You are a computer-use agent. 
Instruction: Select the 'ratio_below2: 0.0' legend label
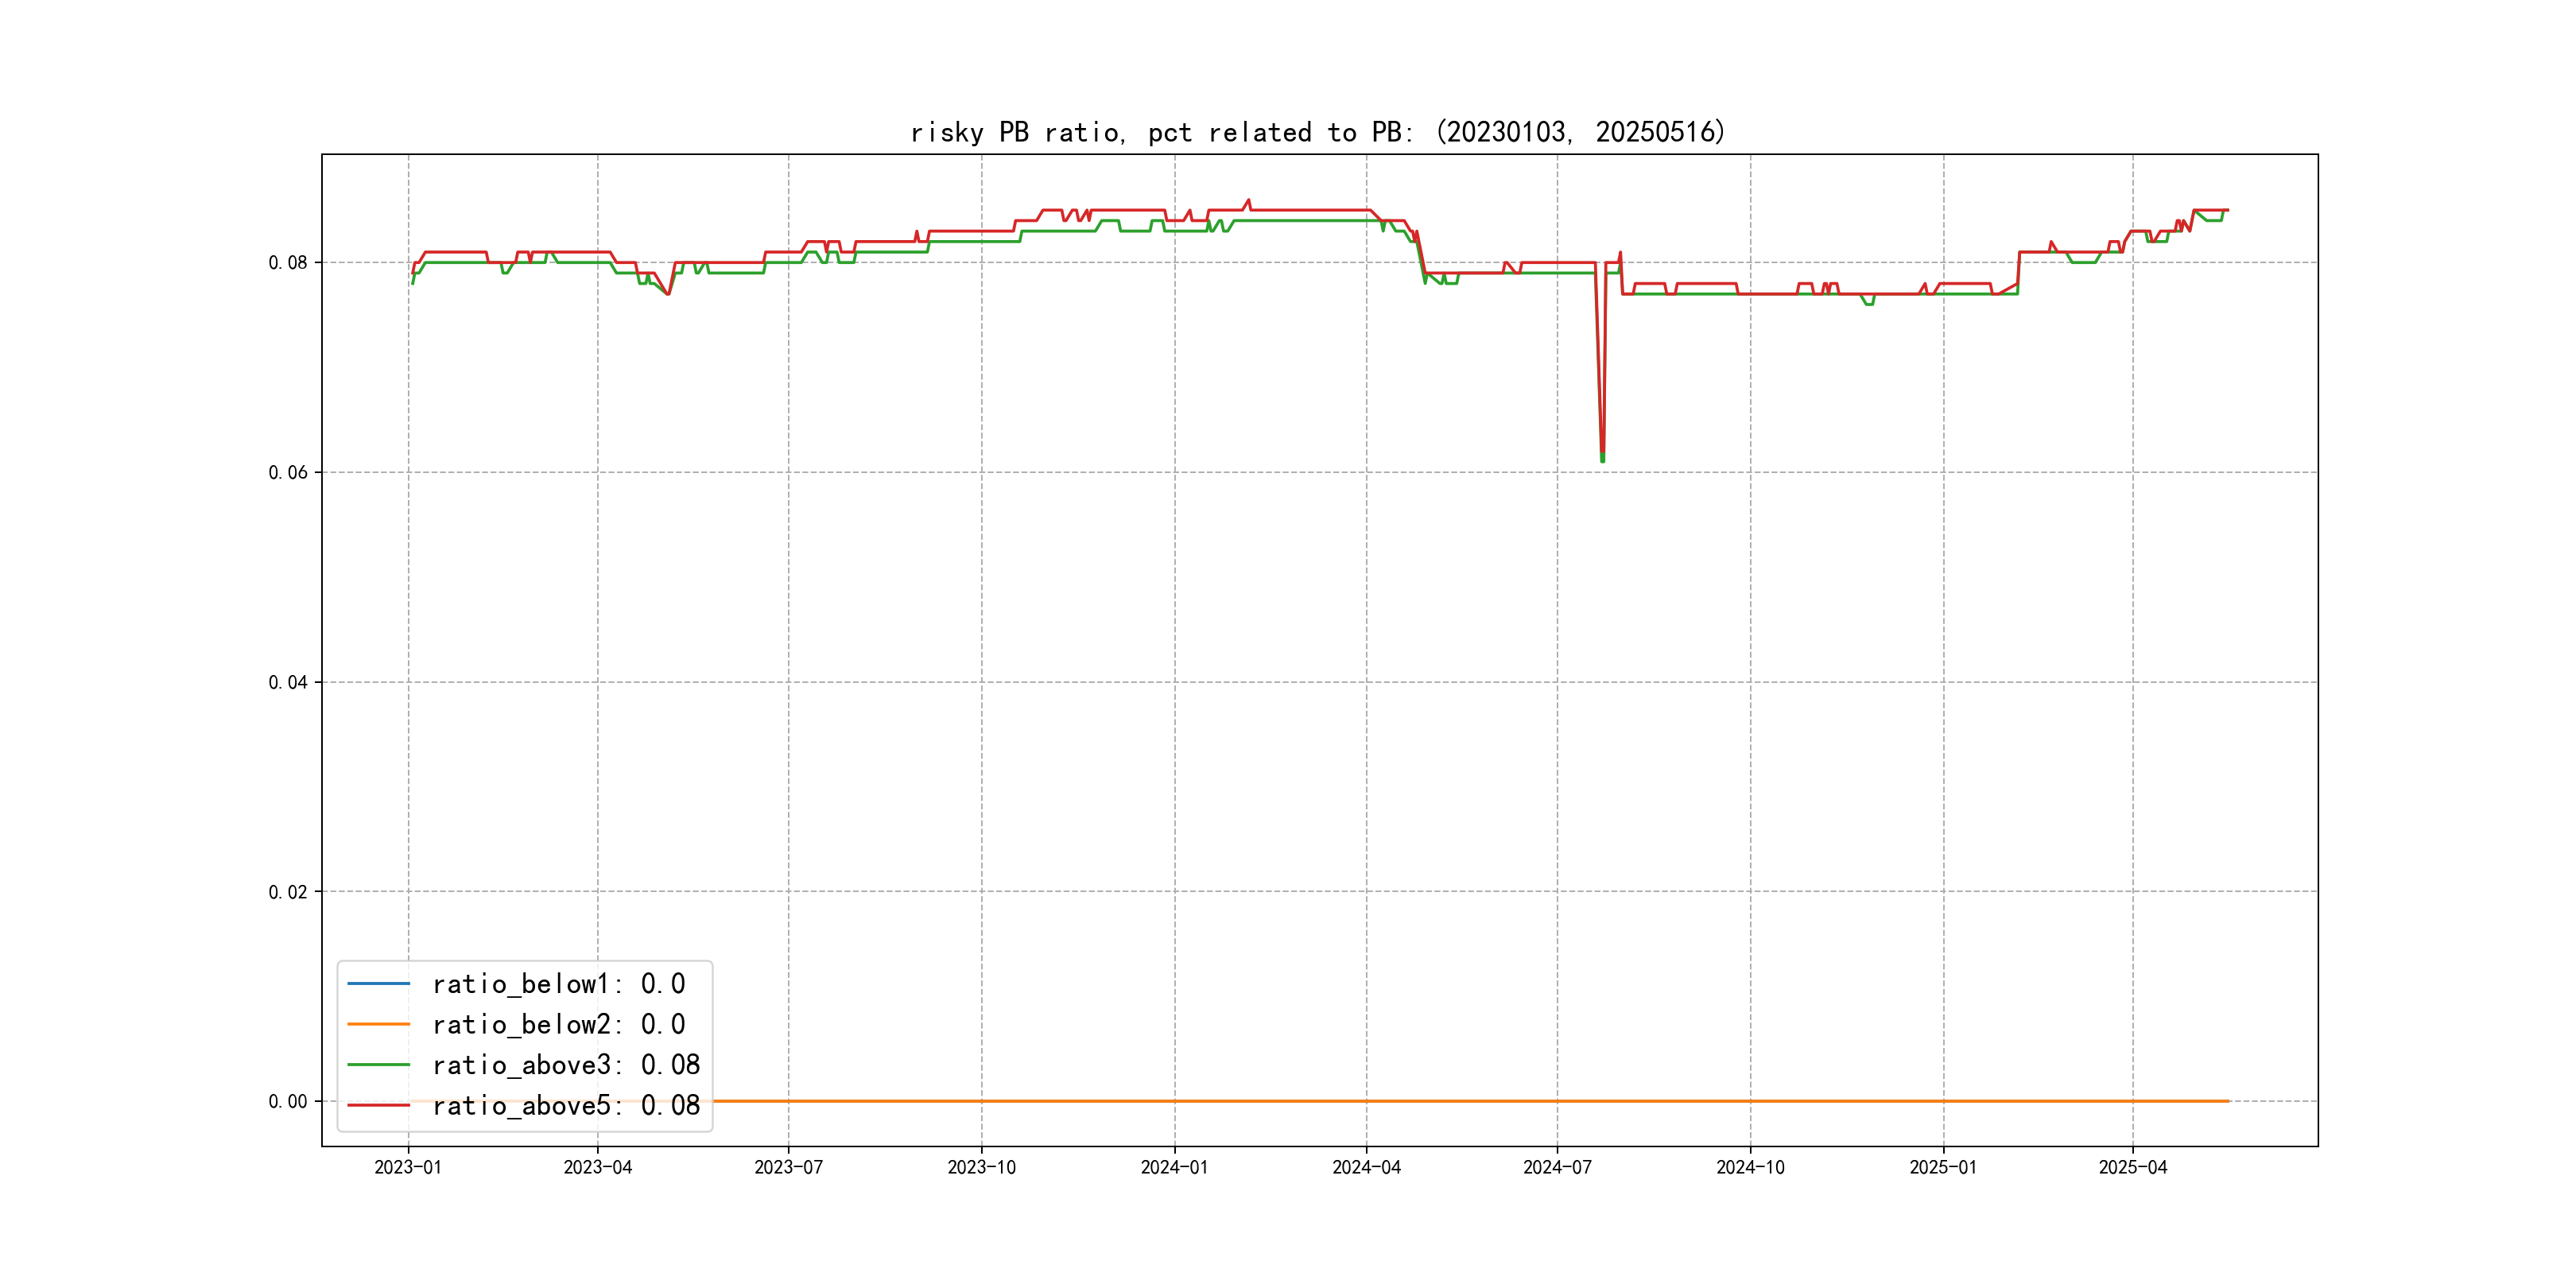click(558, 1024)
